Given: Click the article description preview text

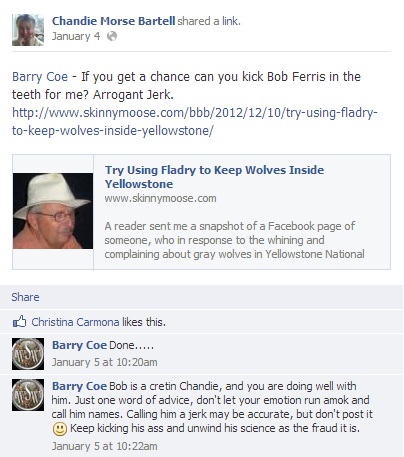Looking at the screenshot, I should coord(234,240).
